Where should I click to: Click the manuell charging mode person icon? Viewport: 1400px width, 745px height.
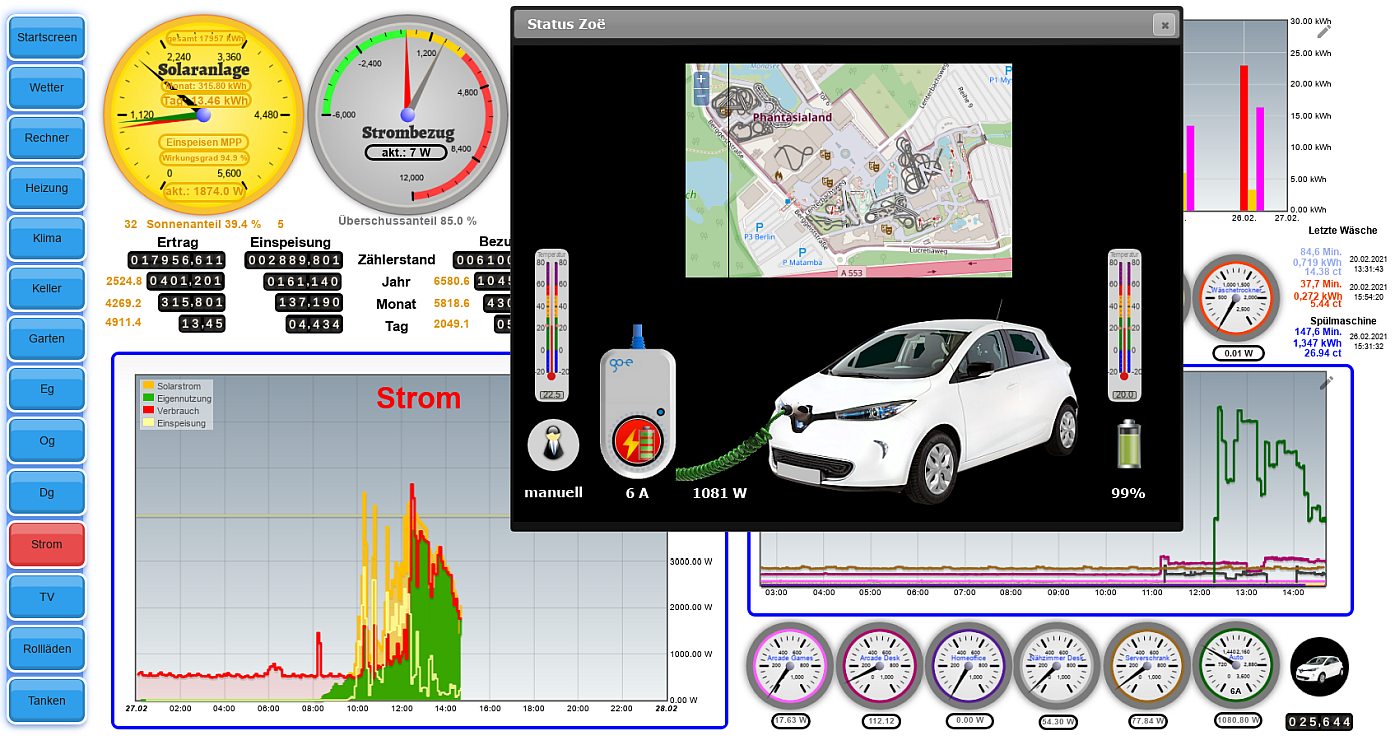553,445
